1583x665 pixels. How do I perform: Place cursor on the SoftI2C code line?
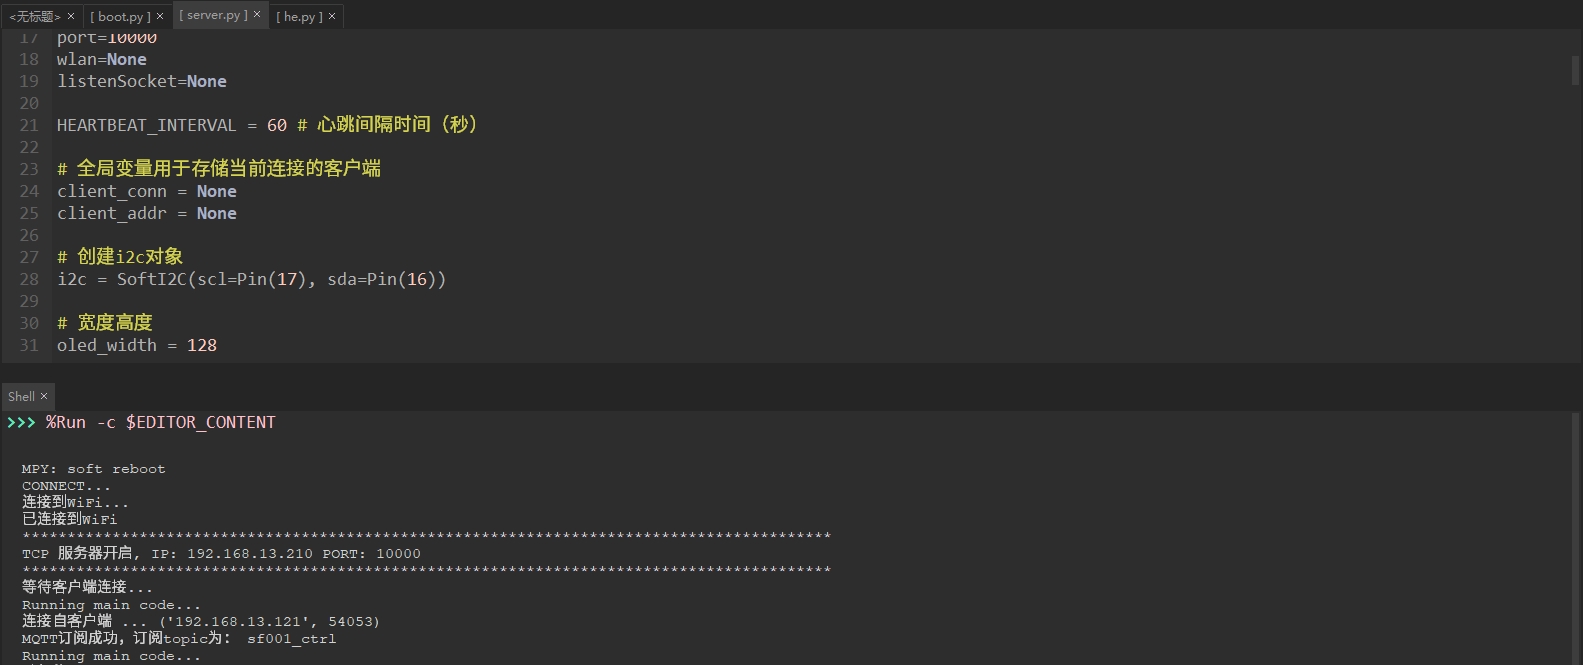click(x=251, y=279)
